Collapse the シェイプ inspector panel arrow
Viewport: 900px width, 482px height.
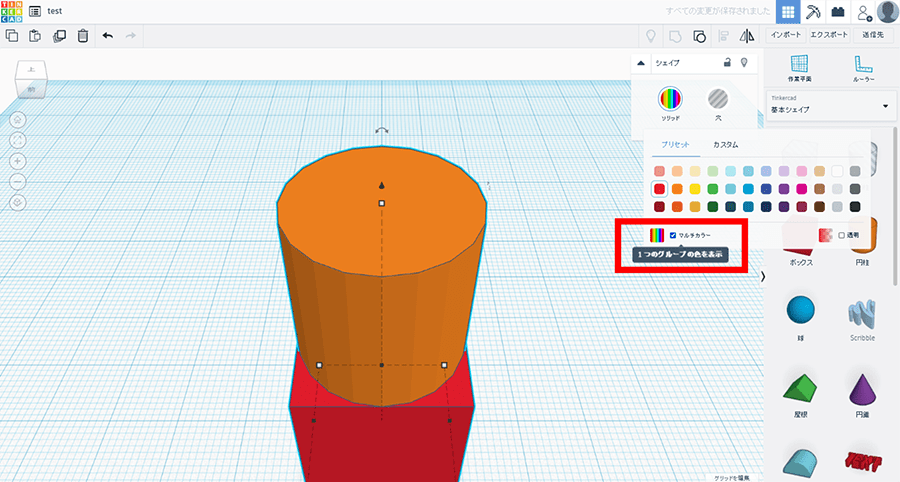click(641, 62)
